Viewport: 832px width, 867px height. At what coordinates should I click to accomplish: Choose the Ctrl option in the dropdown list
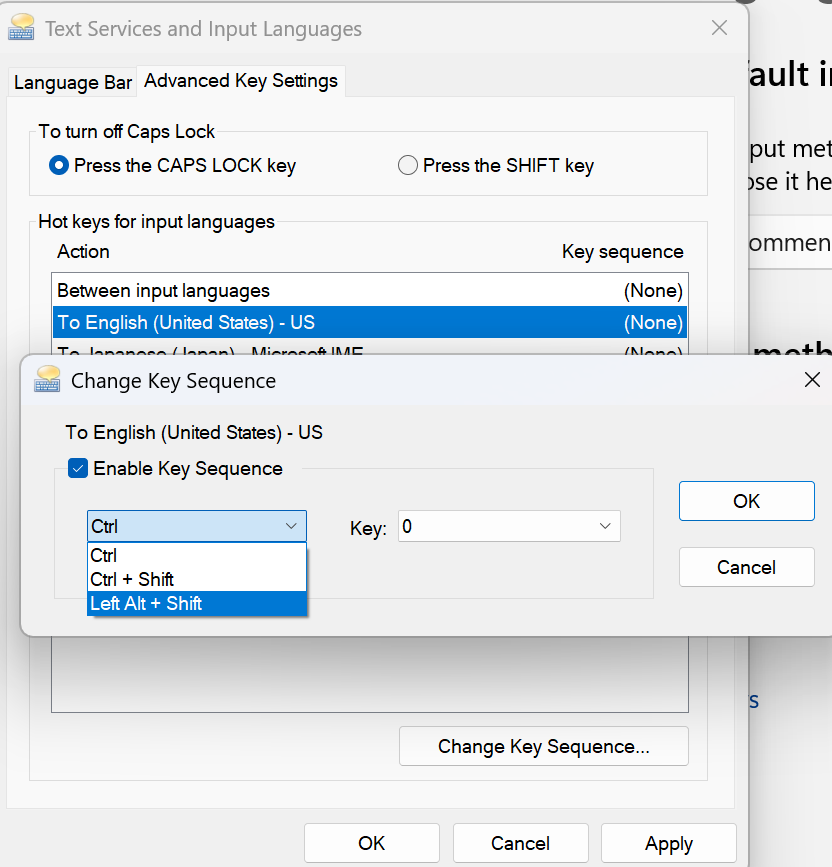tap(197, 555)
